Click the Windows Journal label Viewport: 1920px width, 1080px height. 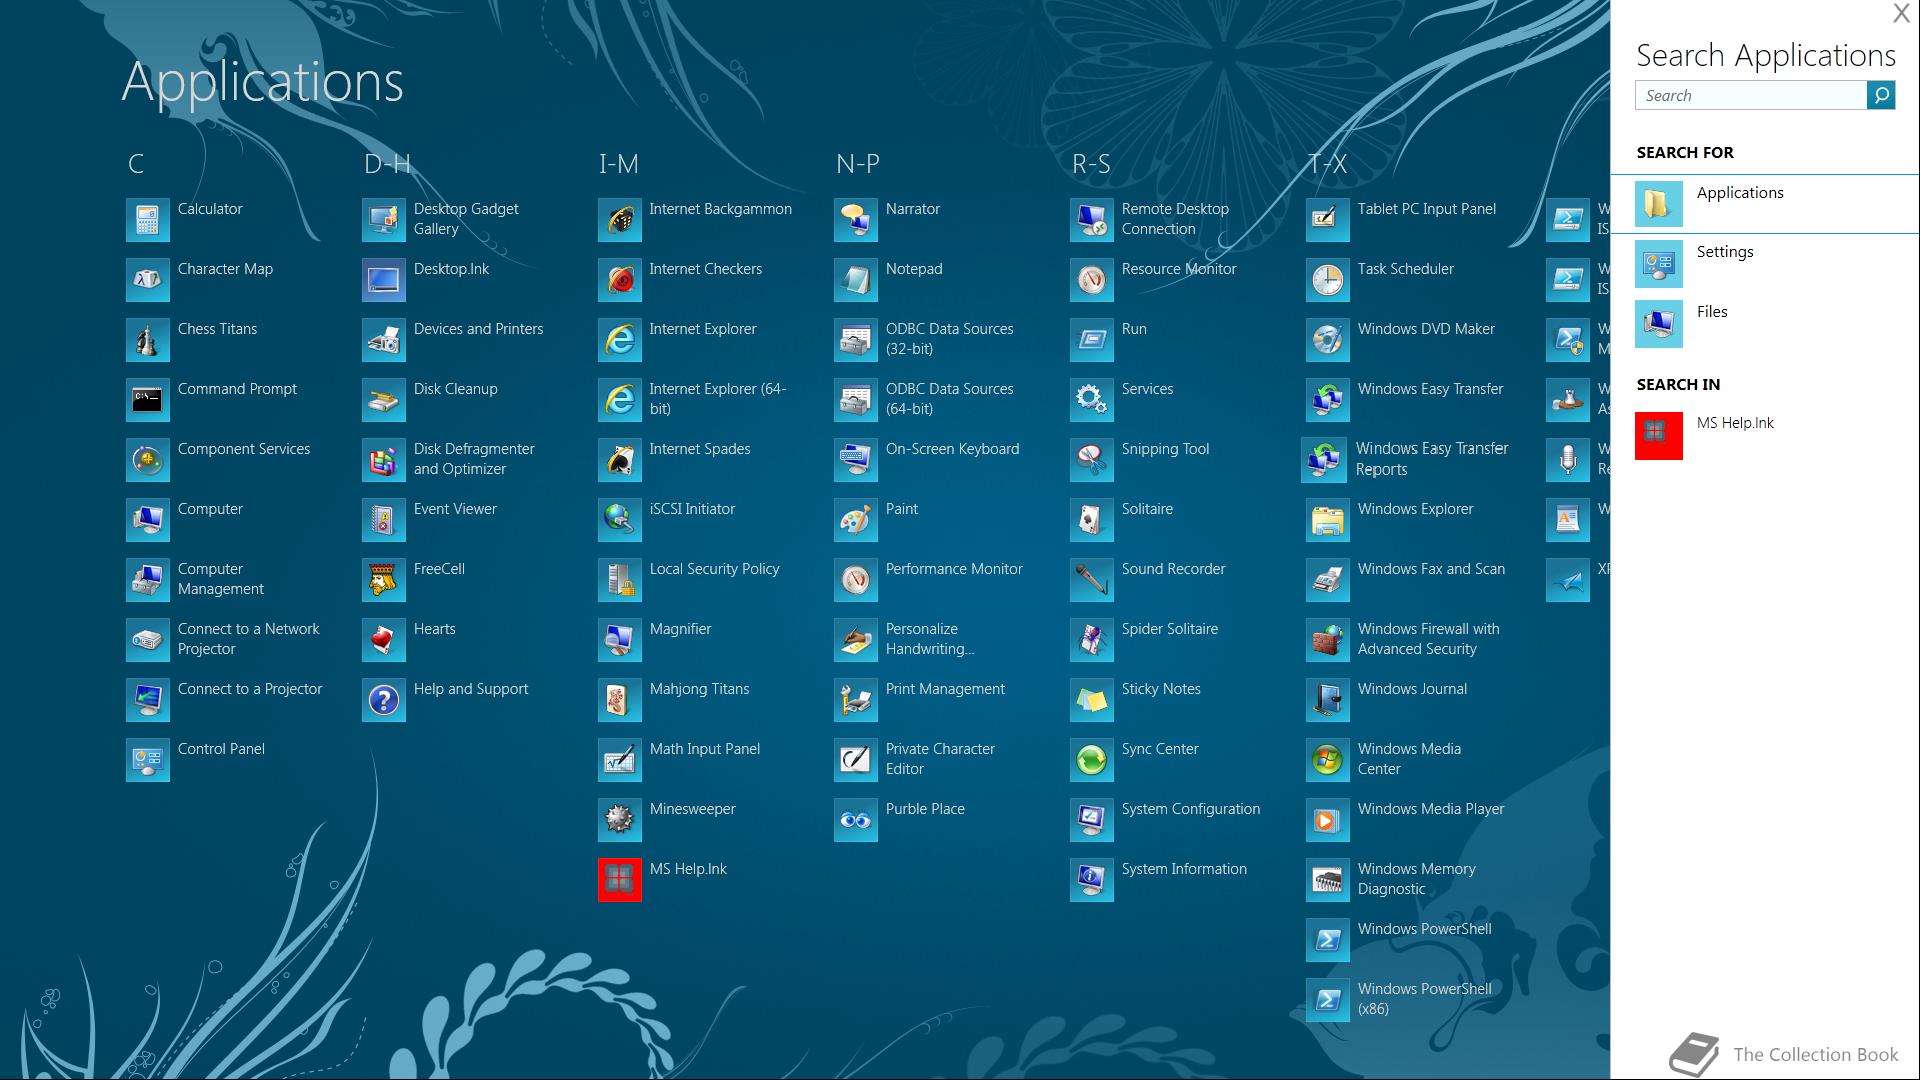pos(1412,689)
